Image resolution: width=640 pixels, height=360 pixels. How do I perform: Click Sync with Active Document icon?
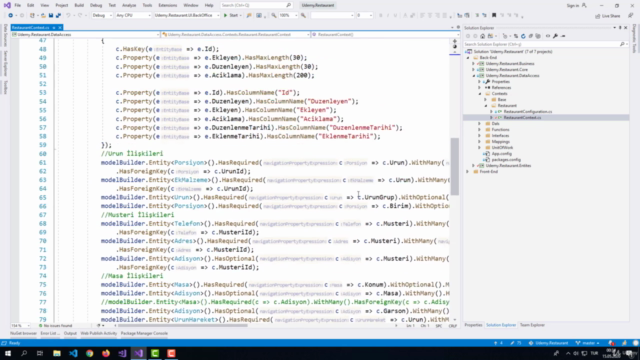pyautogui.click(x=516, y=36)
